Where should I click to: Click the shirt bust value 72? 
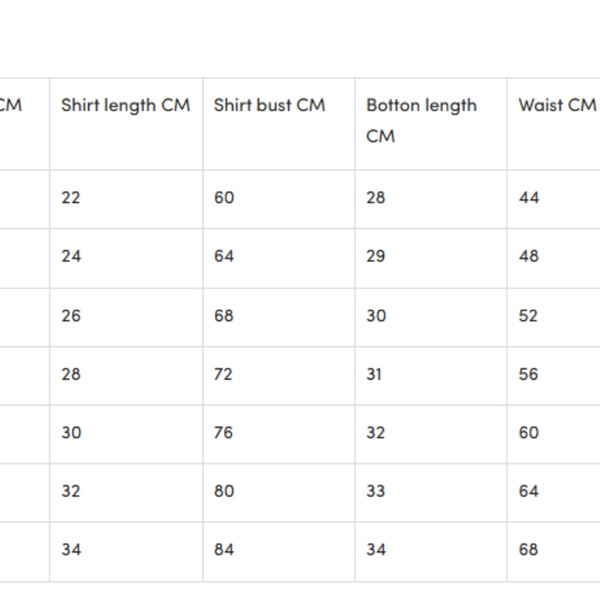[224, 374]
